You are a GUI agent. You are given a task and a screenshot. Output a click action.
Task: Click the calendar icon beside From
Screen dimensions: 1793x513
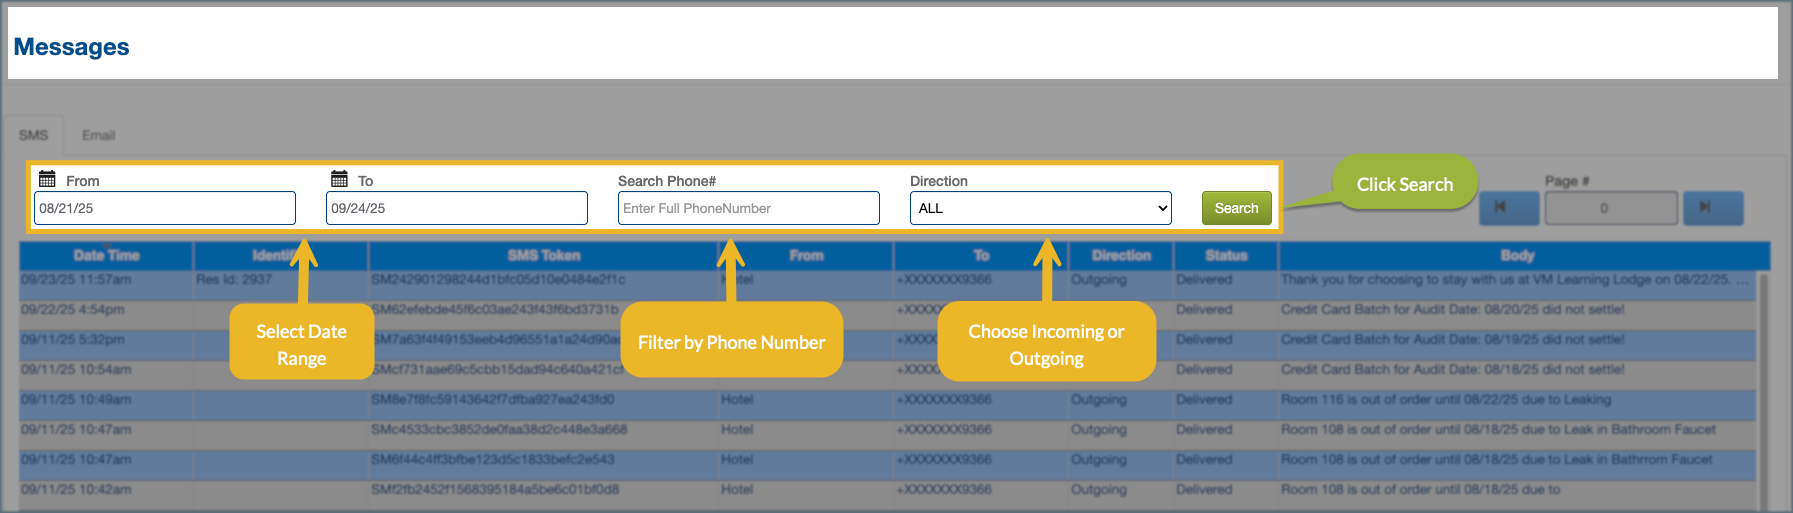click(47, 179)
